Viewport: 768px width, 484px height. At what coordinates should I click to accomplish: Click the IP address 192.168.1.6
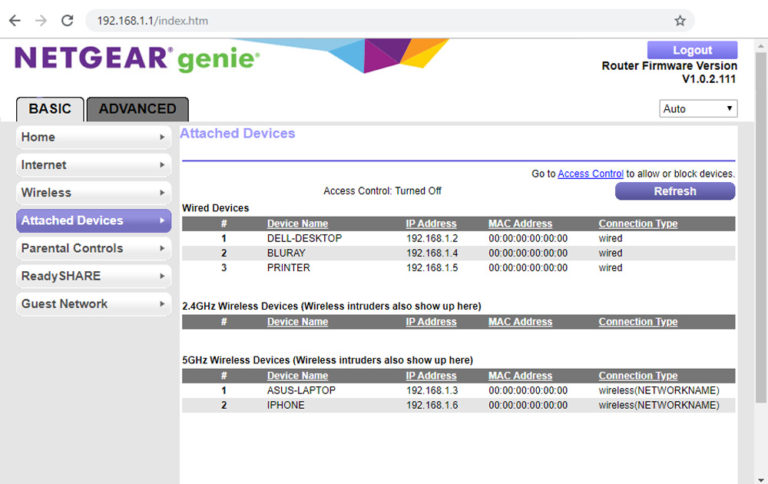point(432,405)
